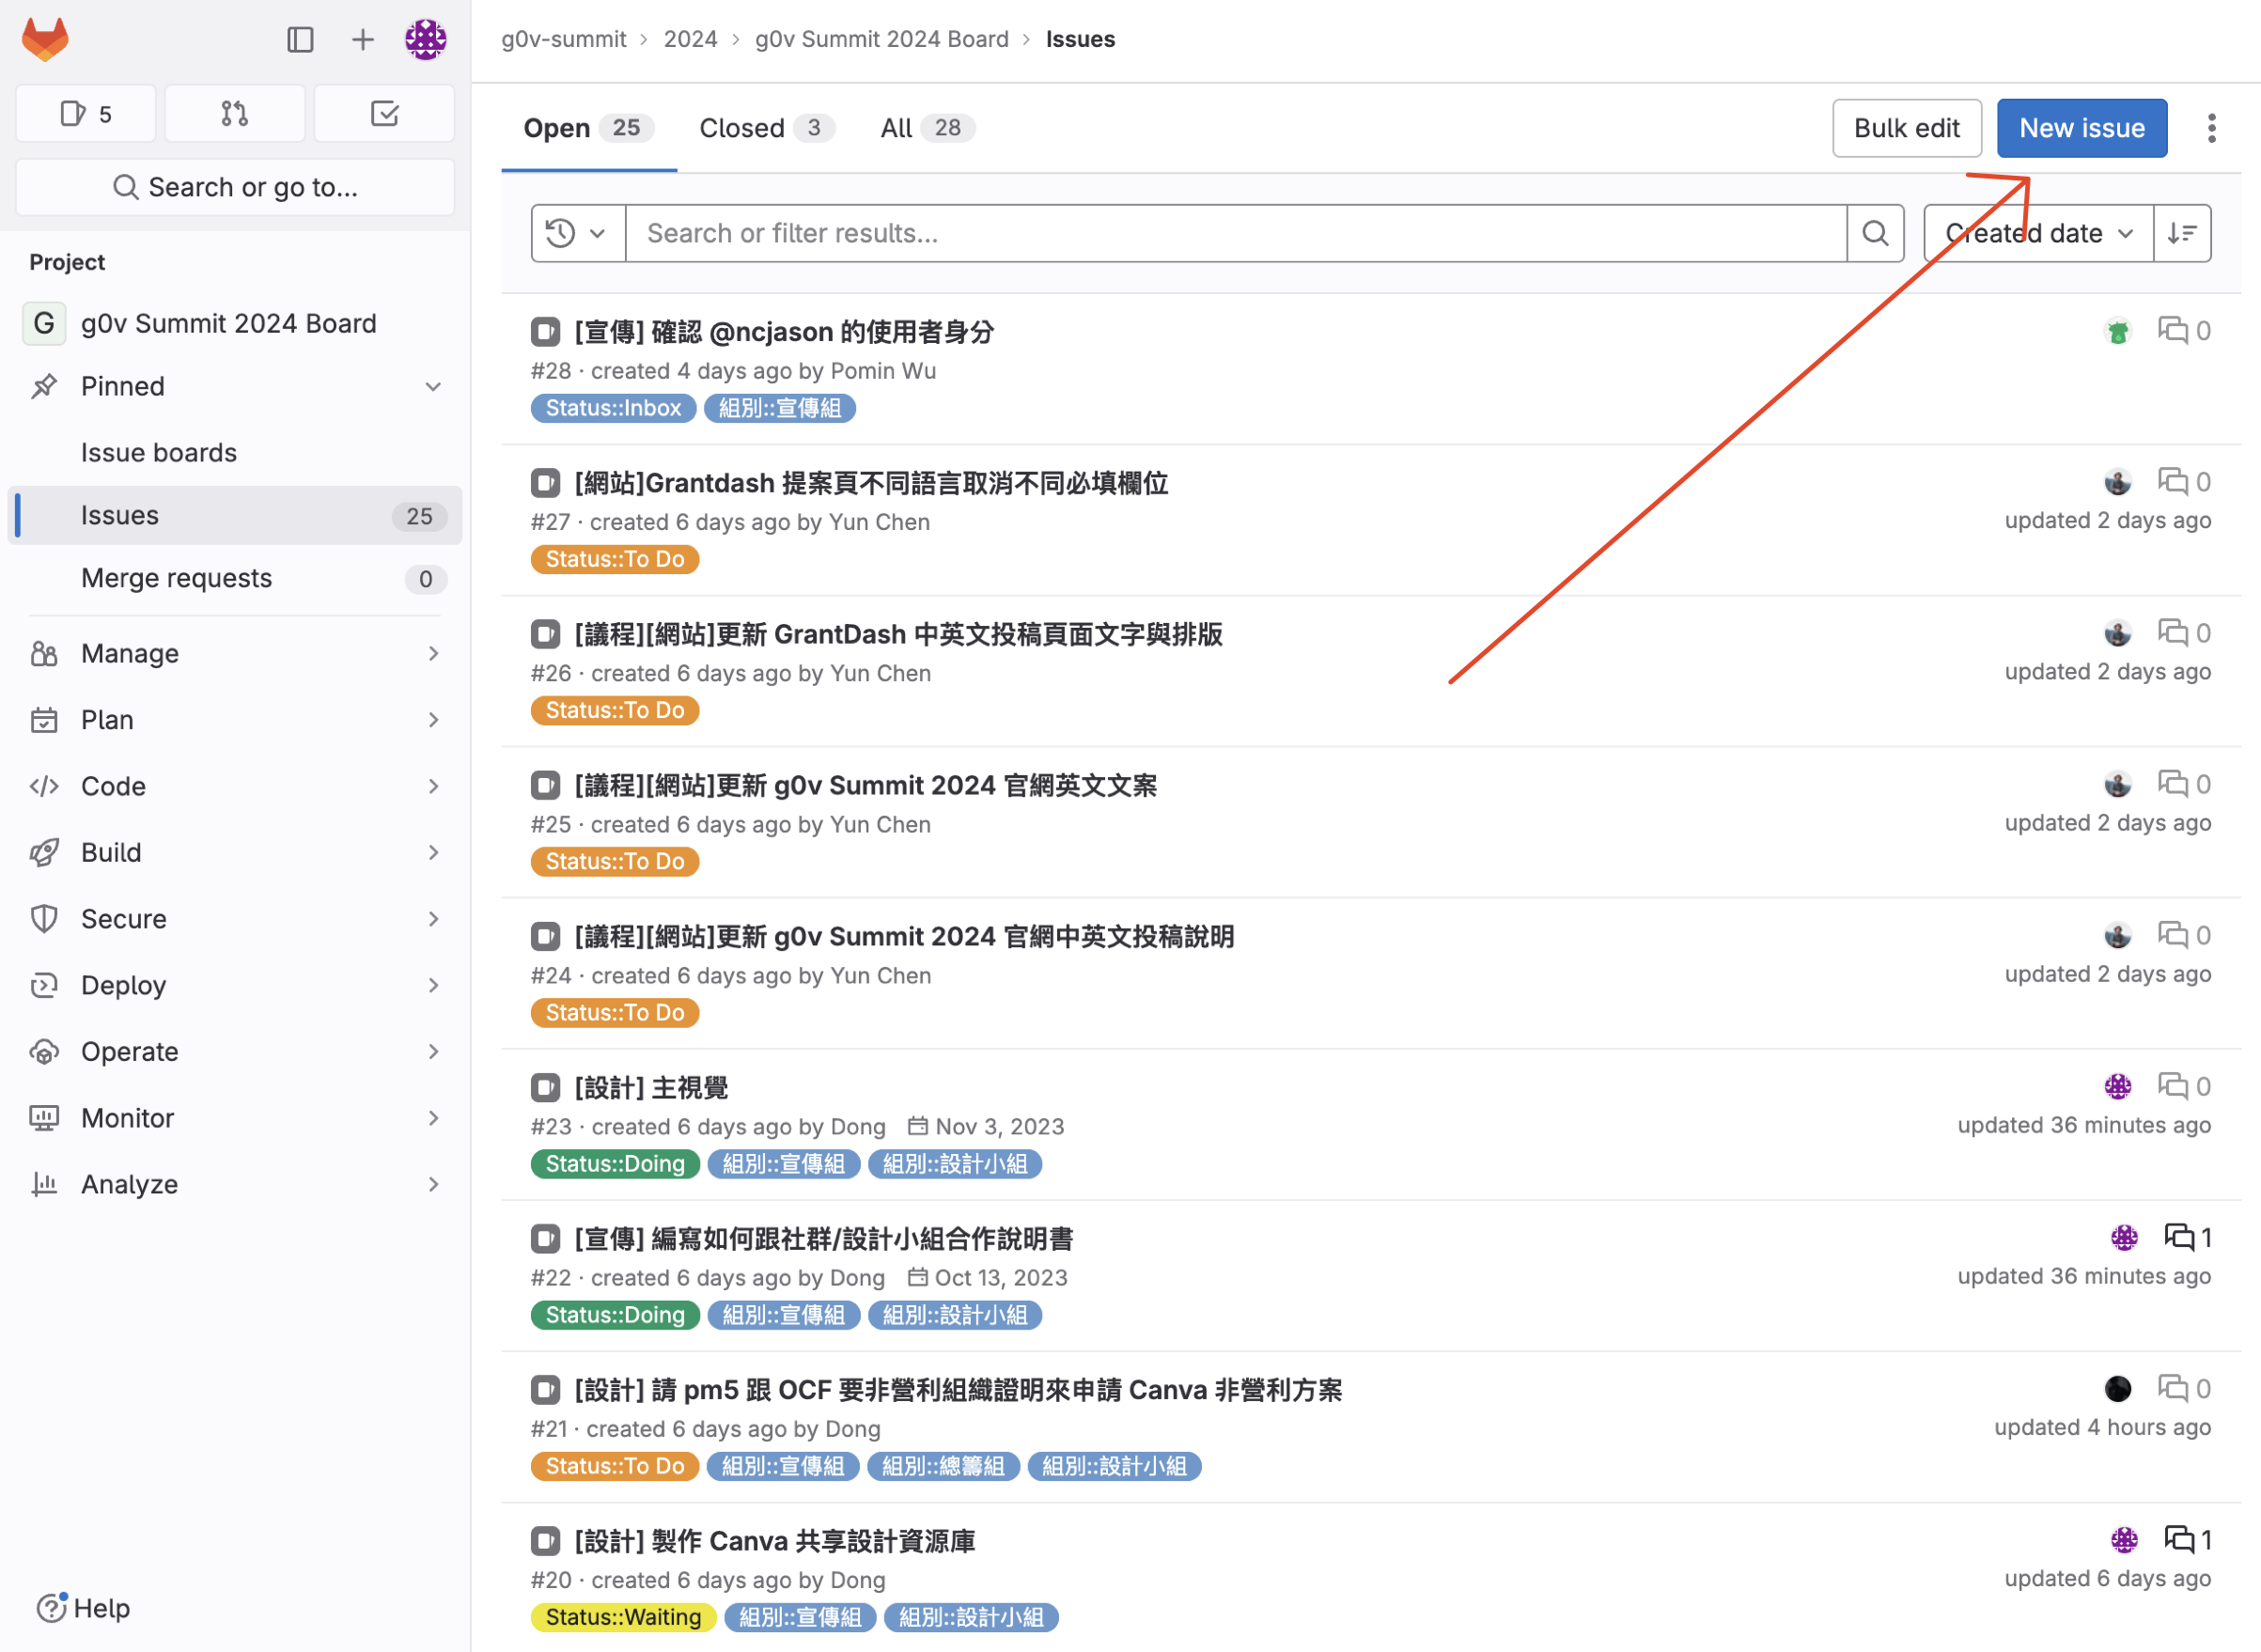Click the Search or filter results field
2261x1652 pixels.
pos(1235,234)
